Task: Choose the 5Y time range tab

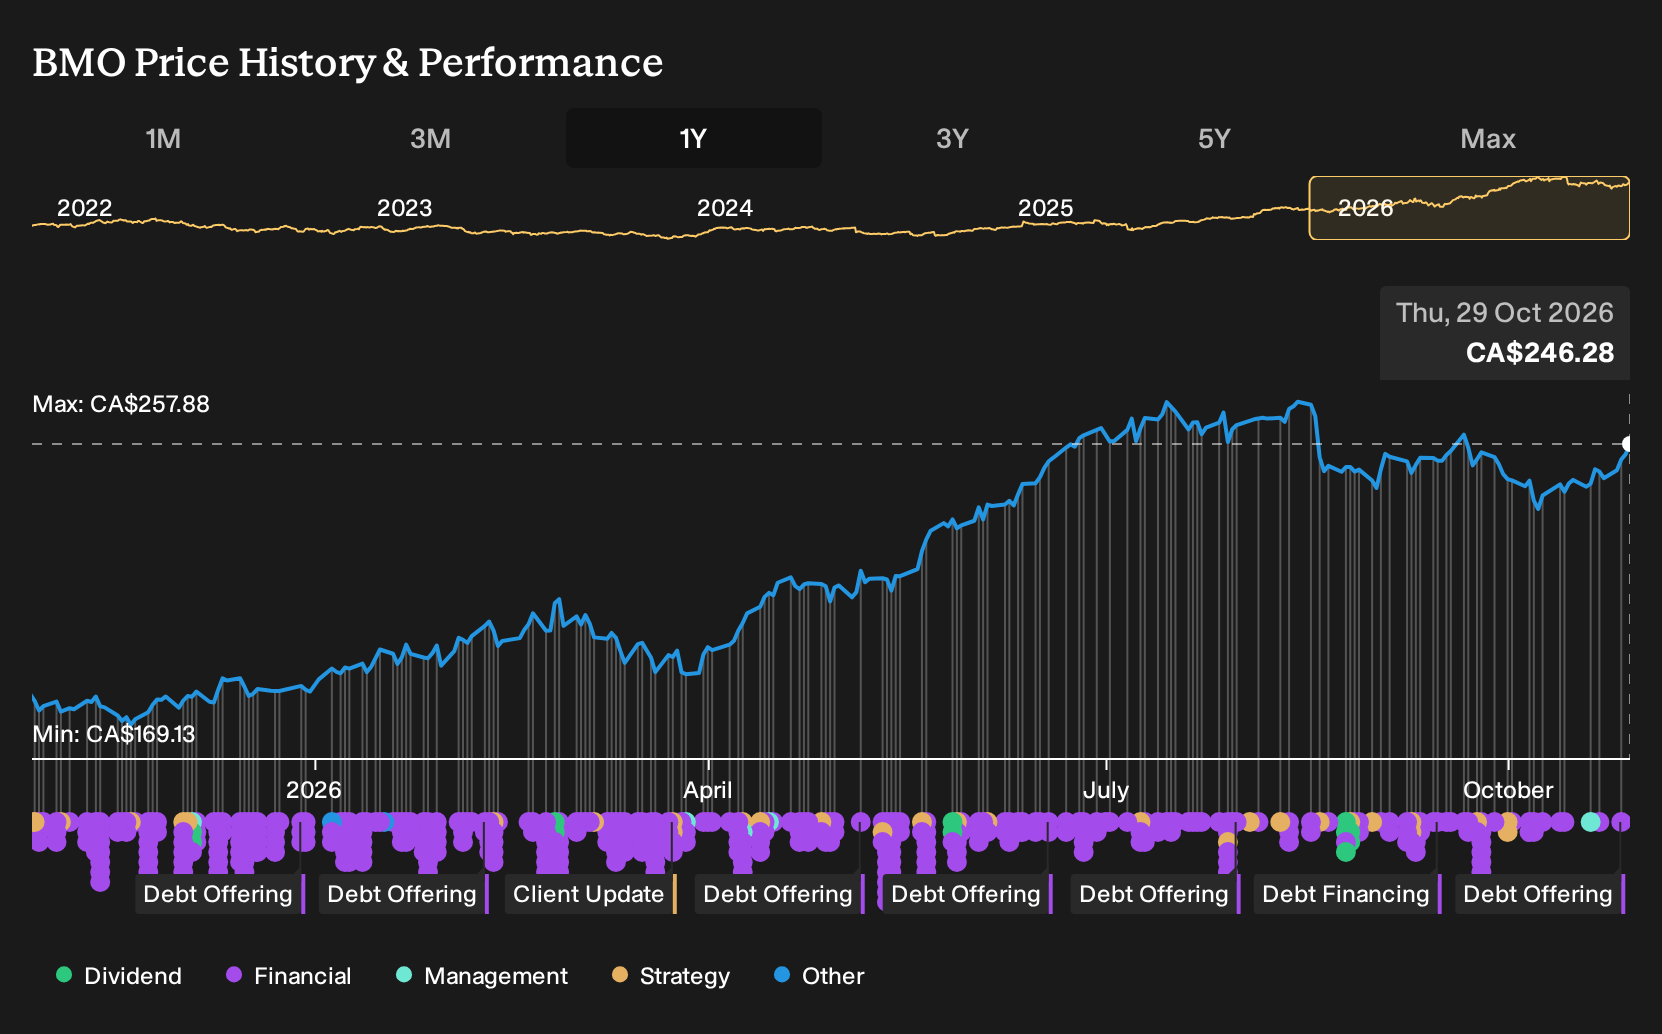Action: pos(1214,138)
